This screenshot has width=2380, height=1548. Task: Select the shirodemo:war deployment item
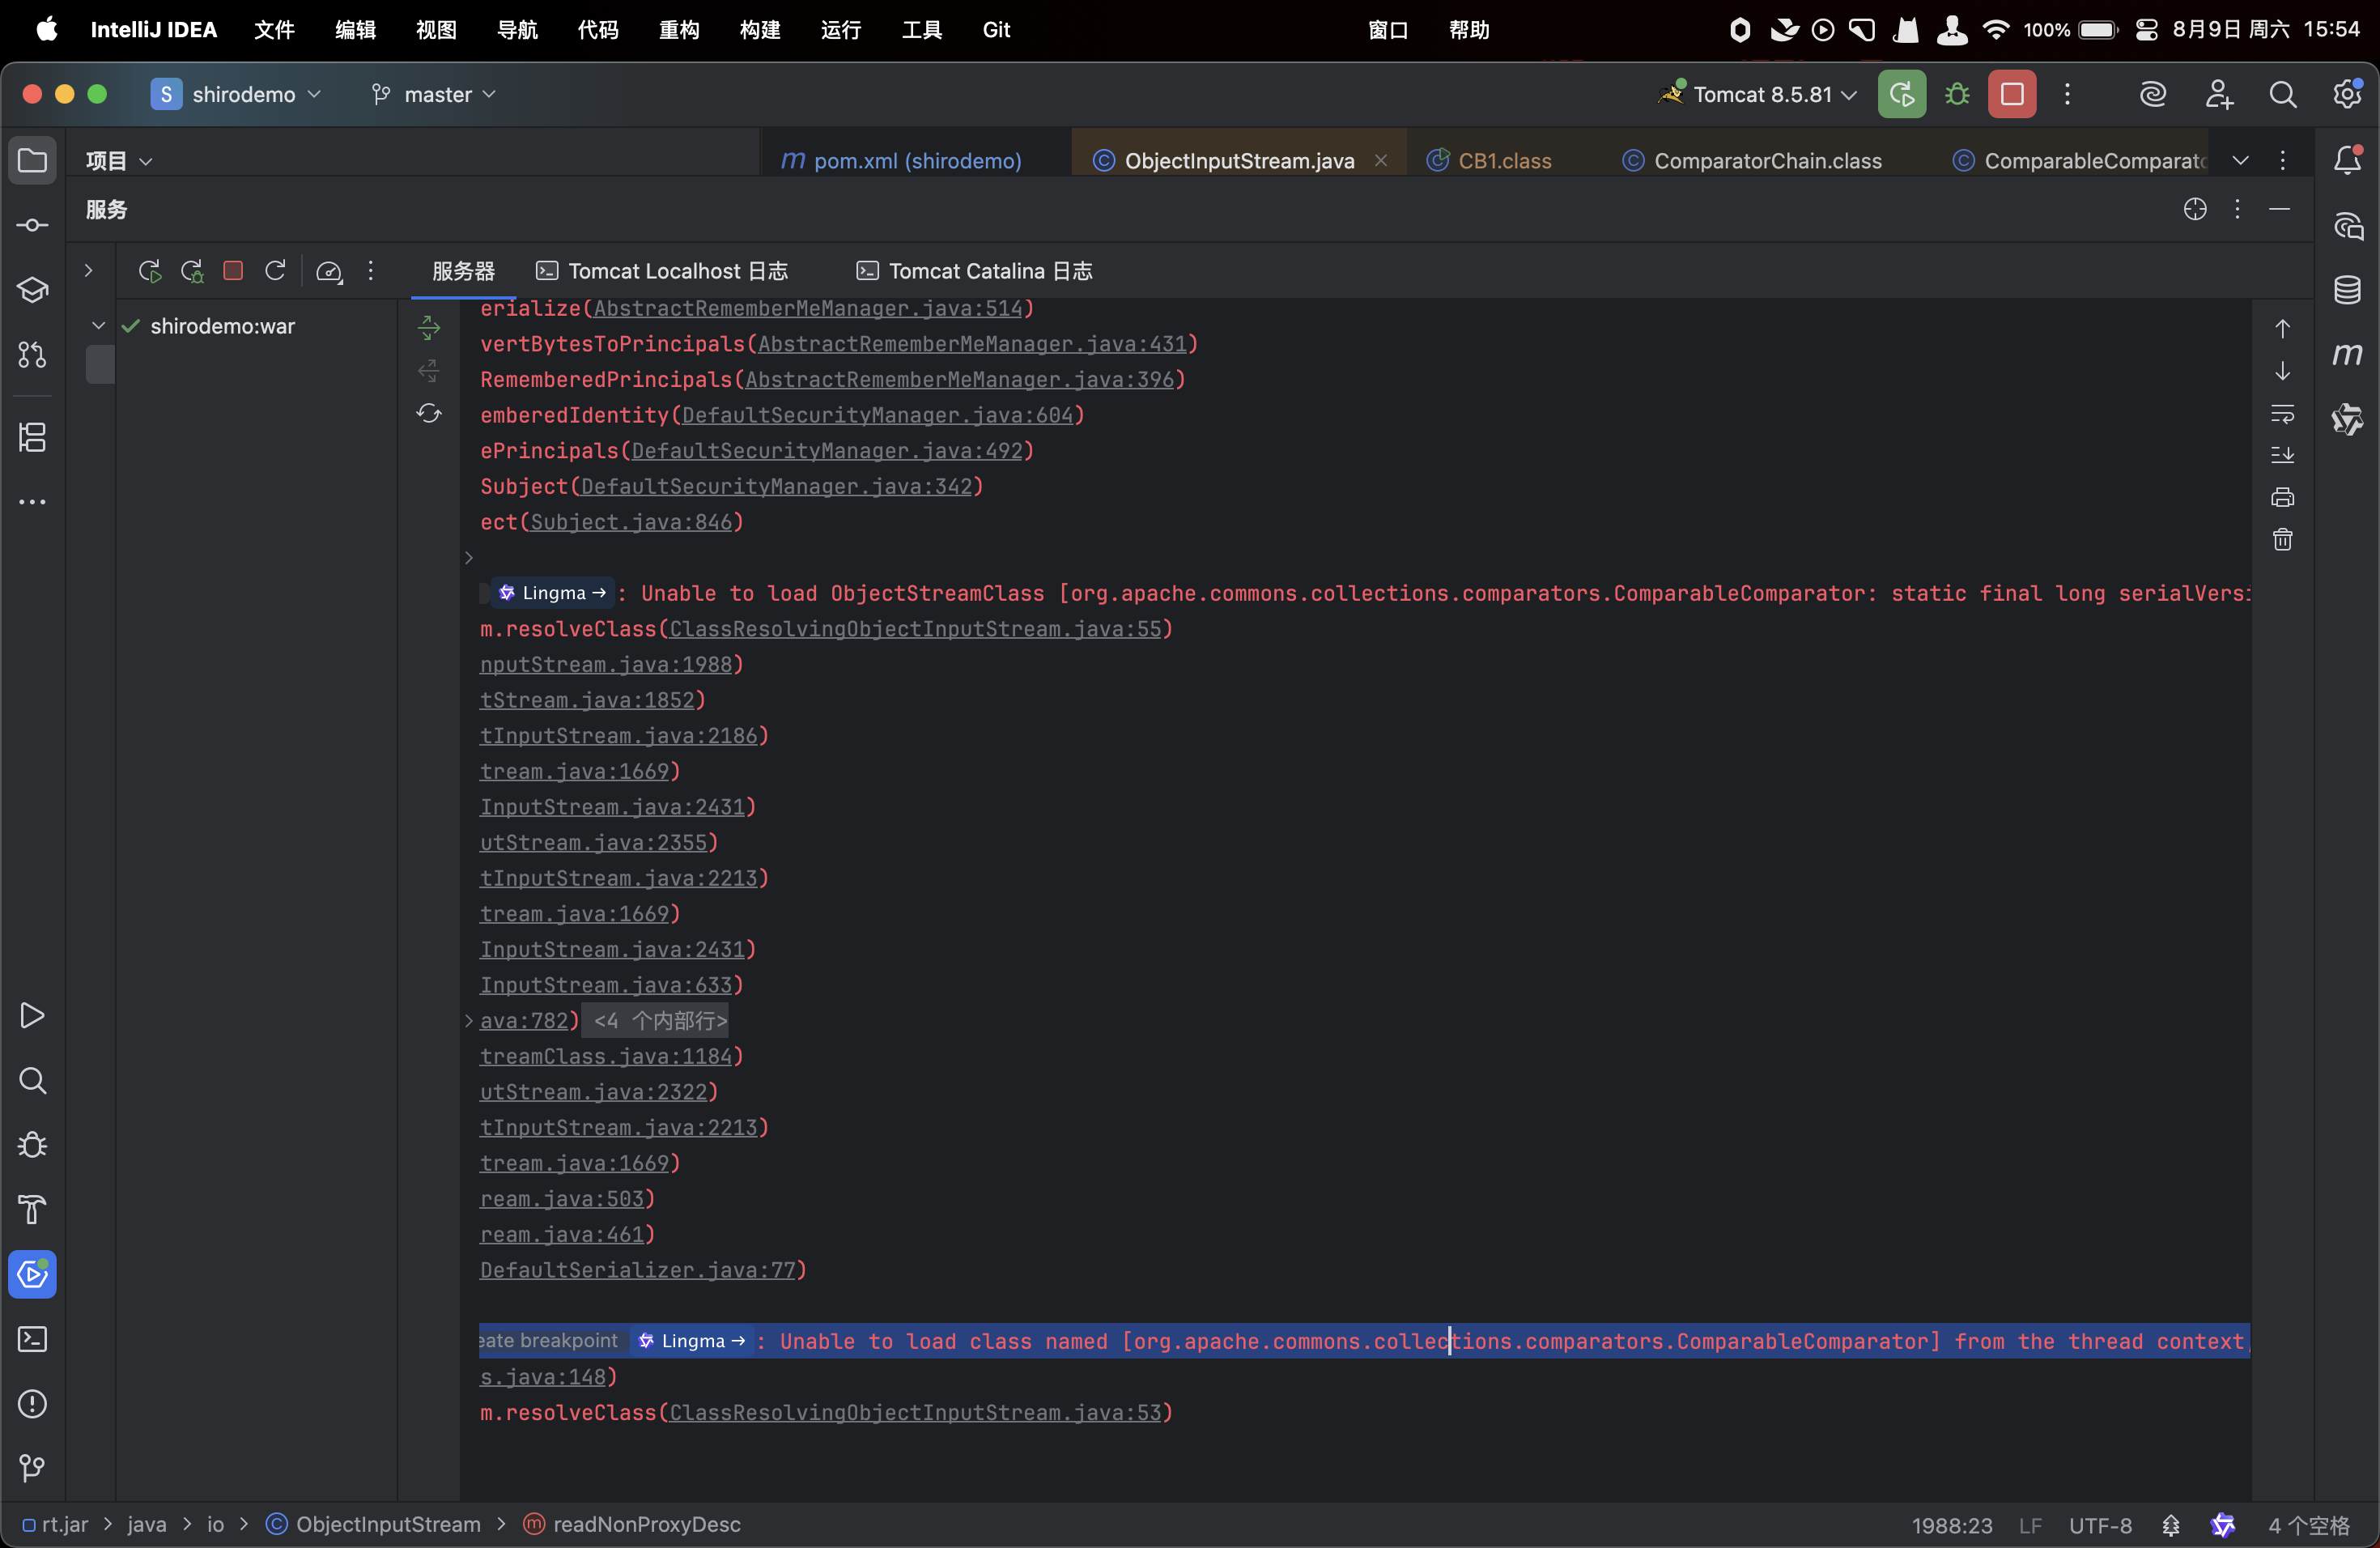click(x=222, y=326)
